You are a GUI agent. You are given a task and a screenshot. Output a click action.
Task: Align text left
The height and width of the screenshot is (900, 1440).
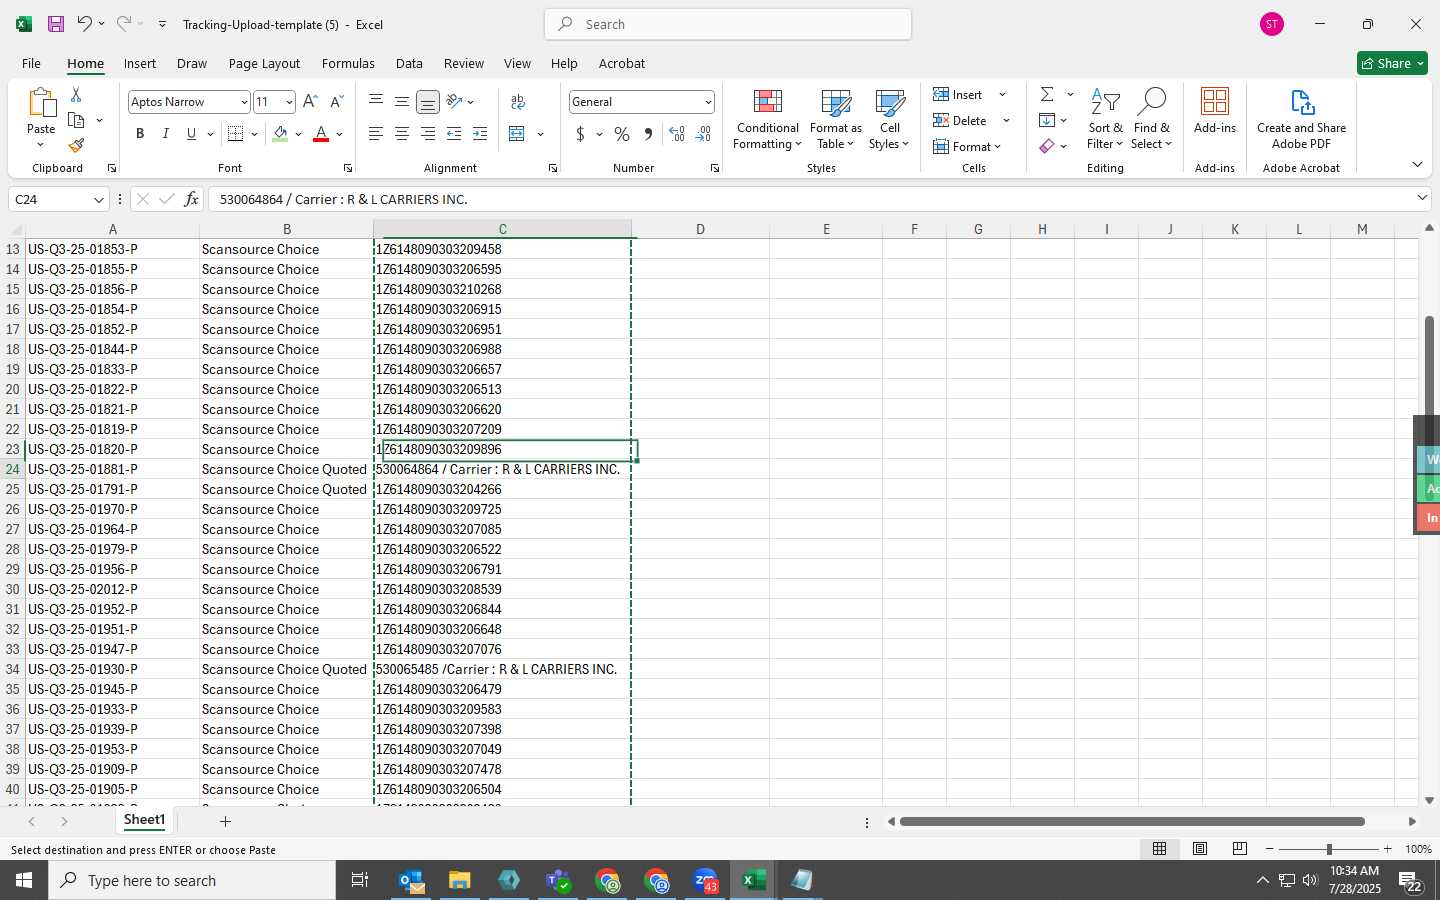[376, 134]
